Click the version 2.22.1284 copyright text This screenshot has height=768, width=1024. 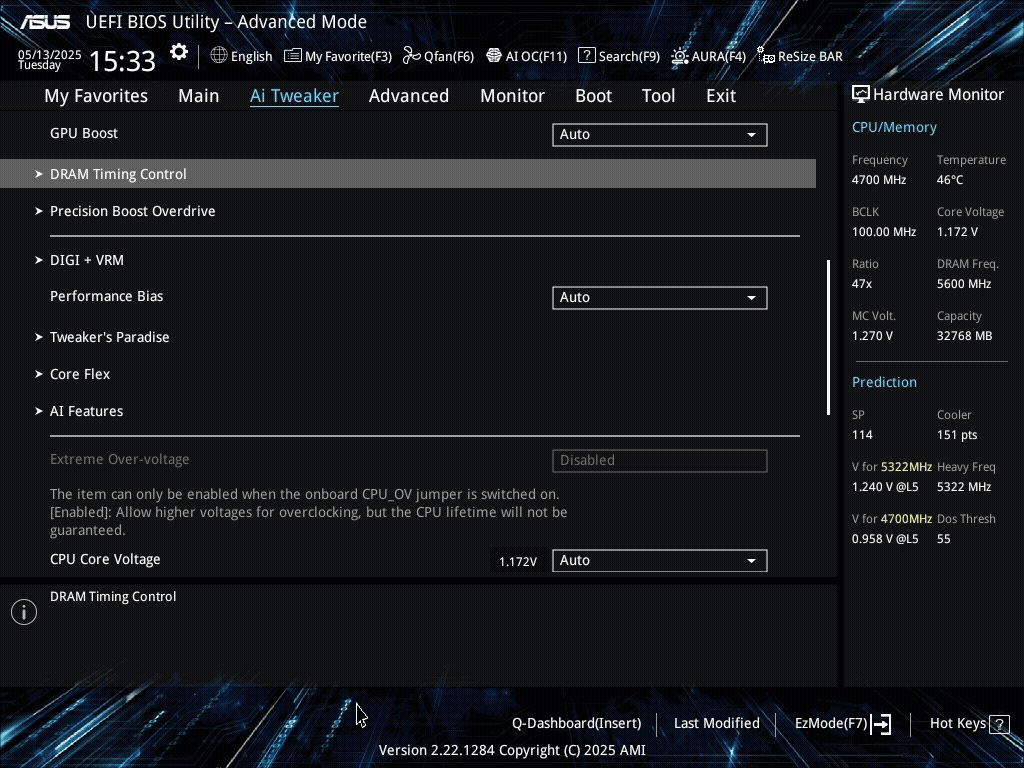click(512, 750)
